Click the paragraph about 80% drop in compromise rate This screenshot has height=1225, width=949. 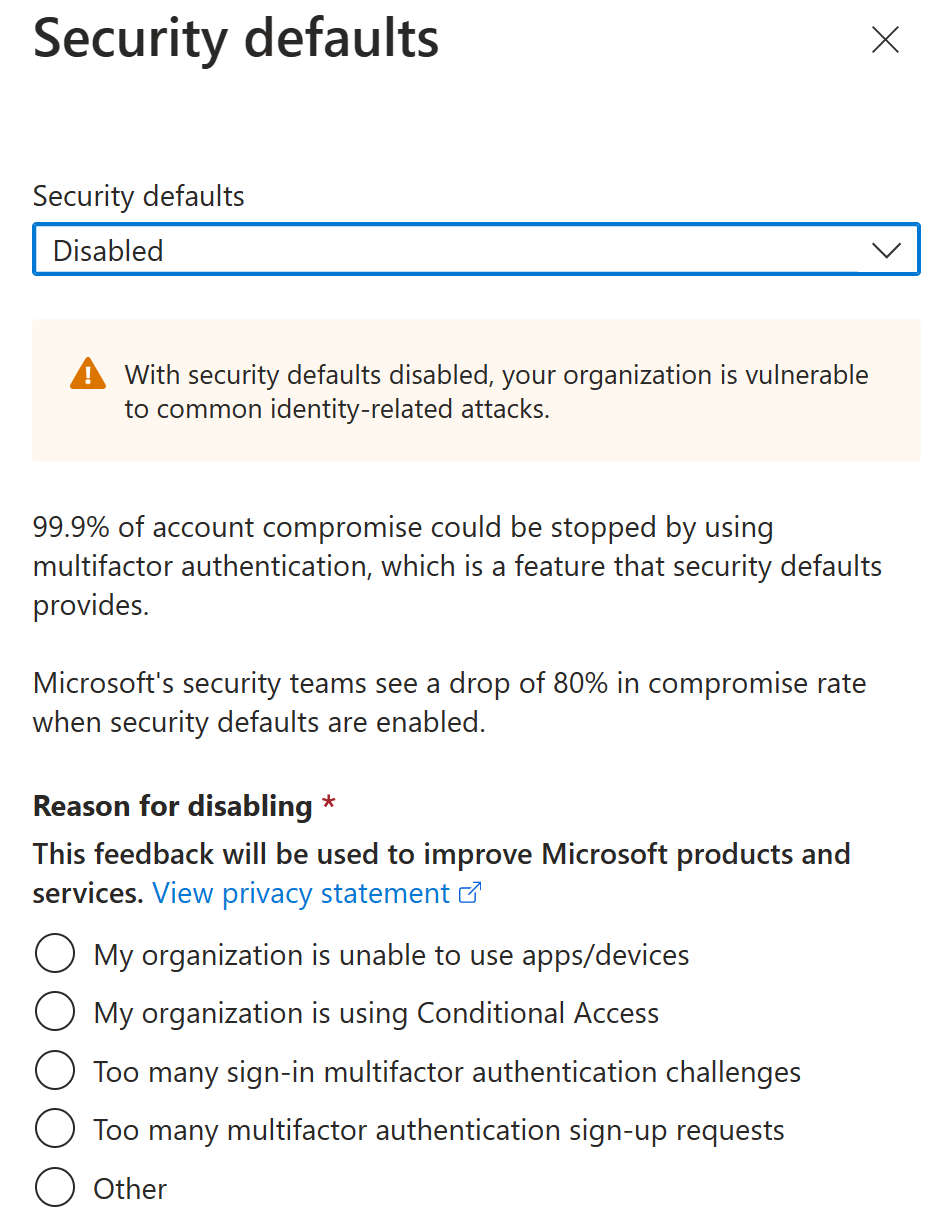click(449, 703)
